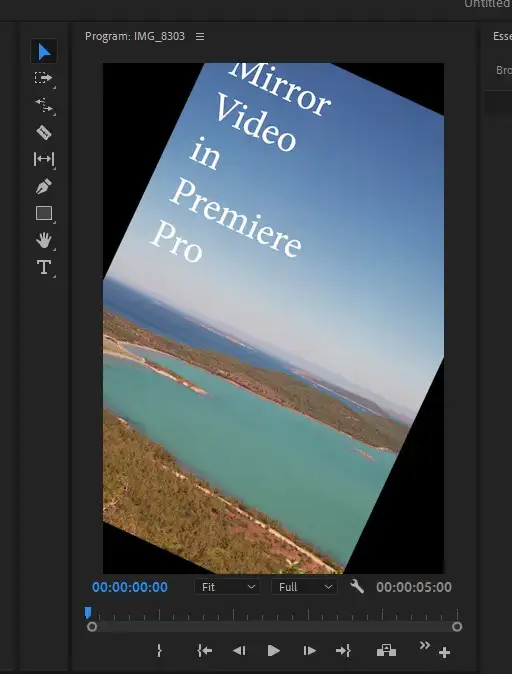Click the video preview image
This screenshot has width=512, height=674.
coord(273,319)
